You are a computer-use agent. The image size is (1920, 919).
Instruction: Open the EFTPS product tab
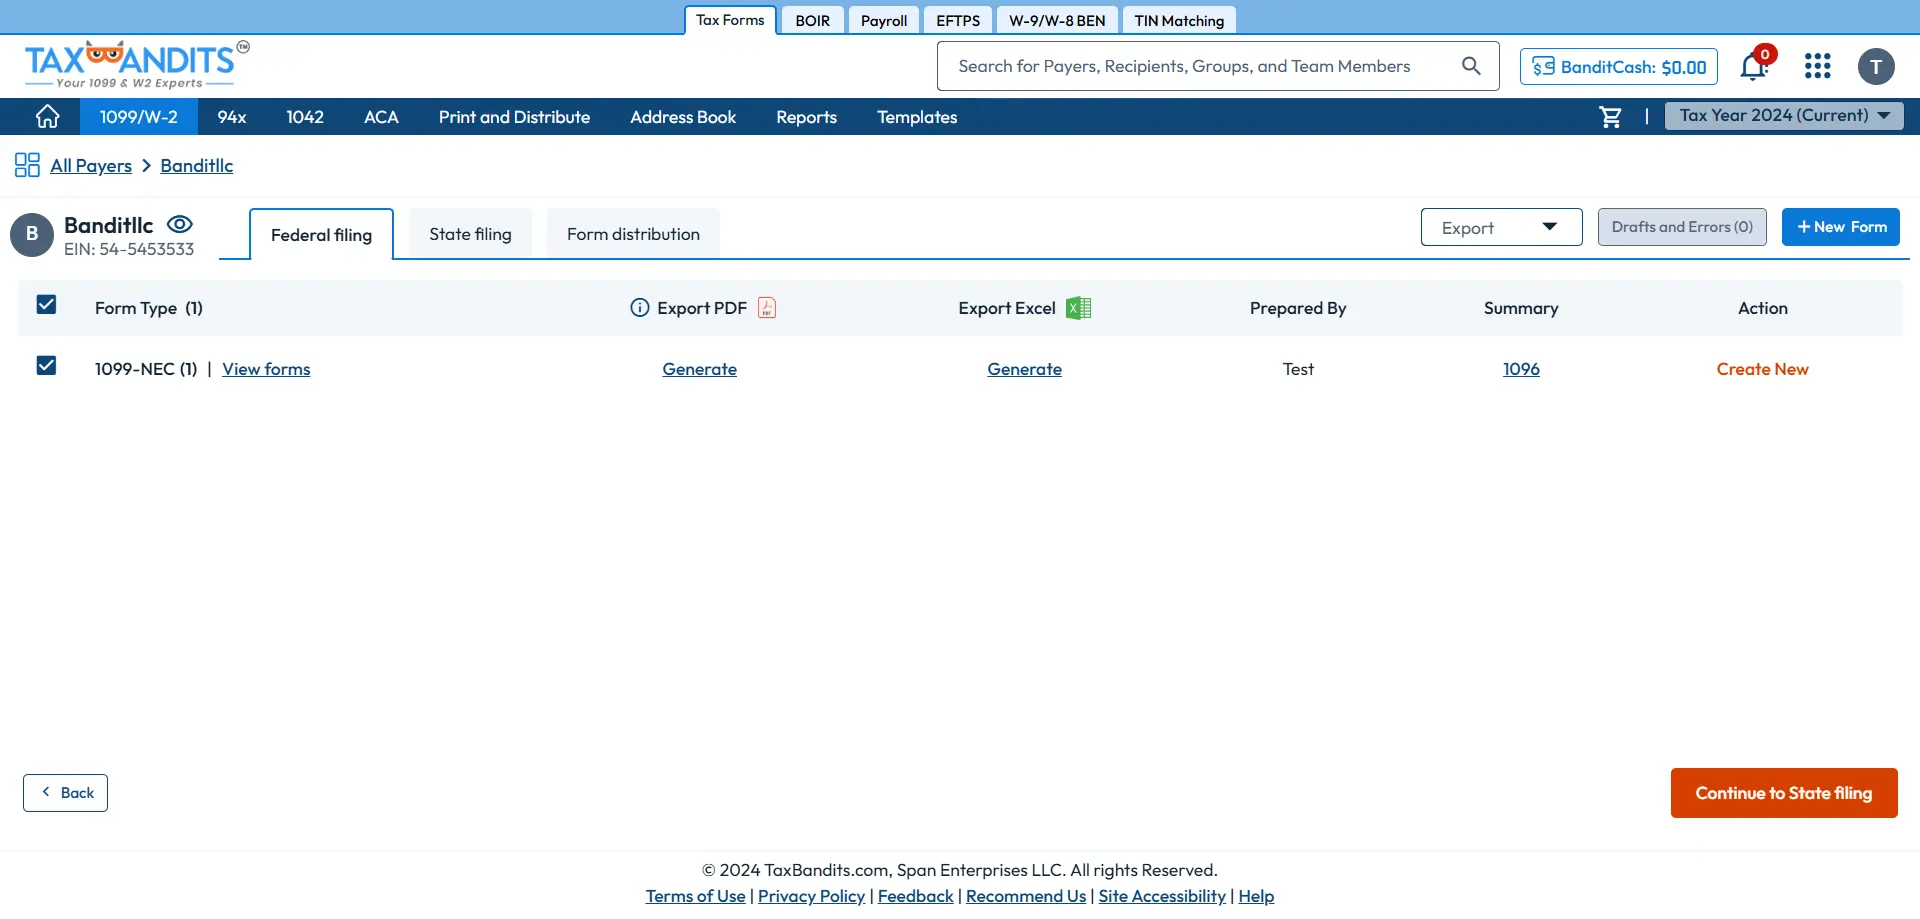click(958, 20)
